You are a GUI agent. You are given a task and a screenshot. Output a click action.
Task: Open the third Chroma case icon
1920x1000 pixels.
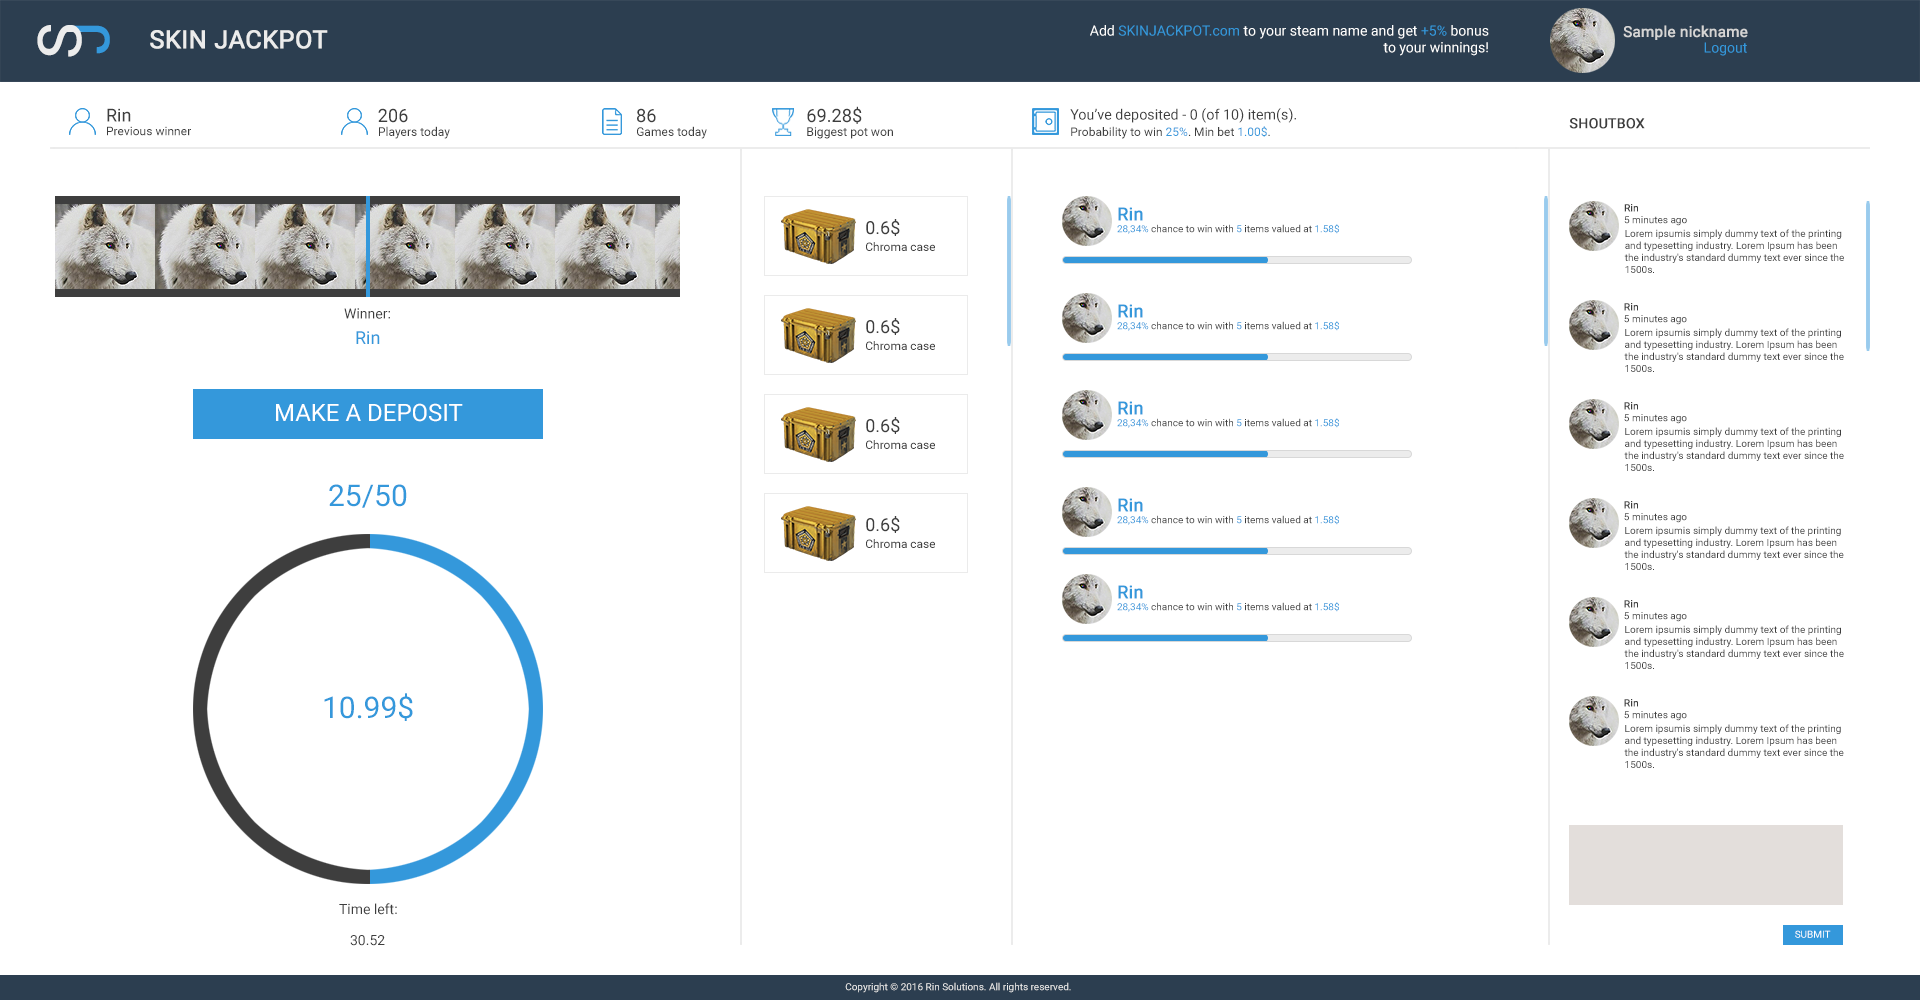click(x=818, y=434)
